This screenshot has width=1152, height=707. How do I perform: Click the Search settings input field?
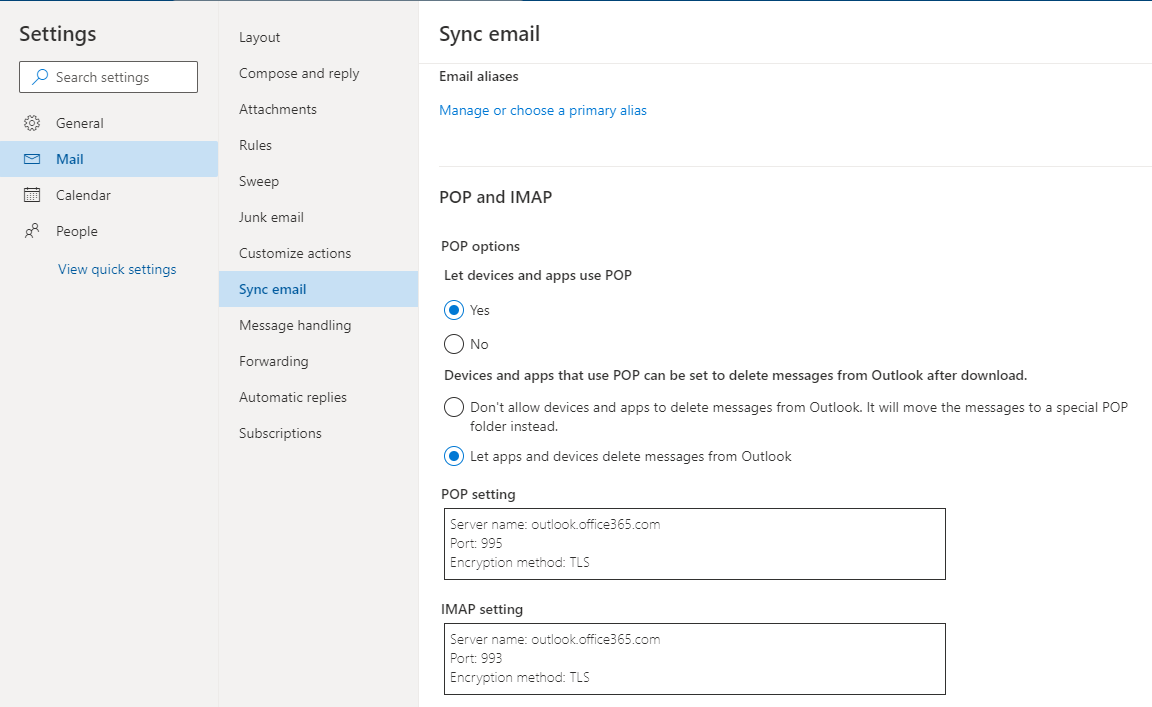pos(120,77)
